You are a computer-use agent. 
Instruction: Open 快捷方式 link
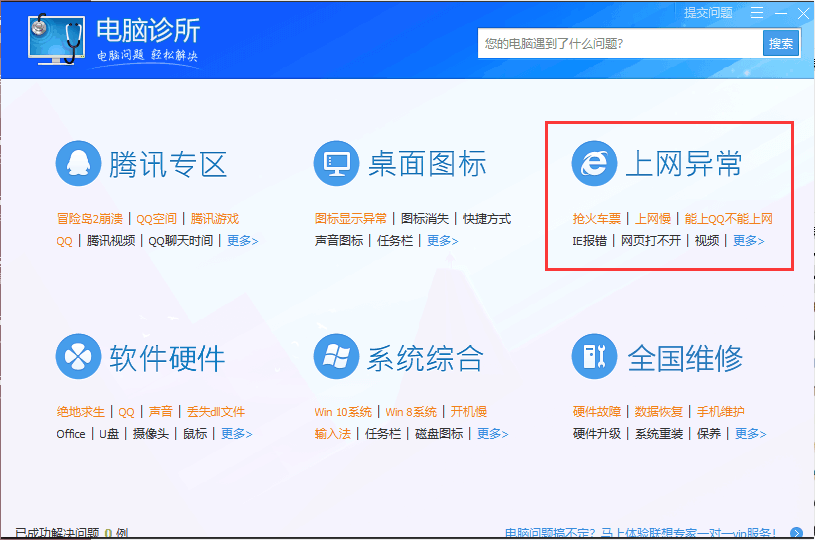(487, 219)
